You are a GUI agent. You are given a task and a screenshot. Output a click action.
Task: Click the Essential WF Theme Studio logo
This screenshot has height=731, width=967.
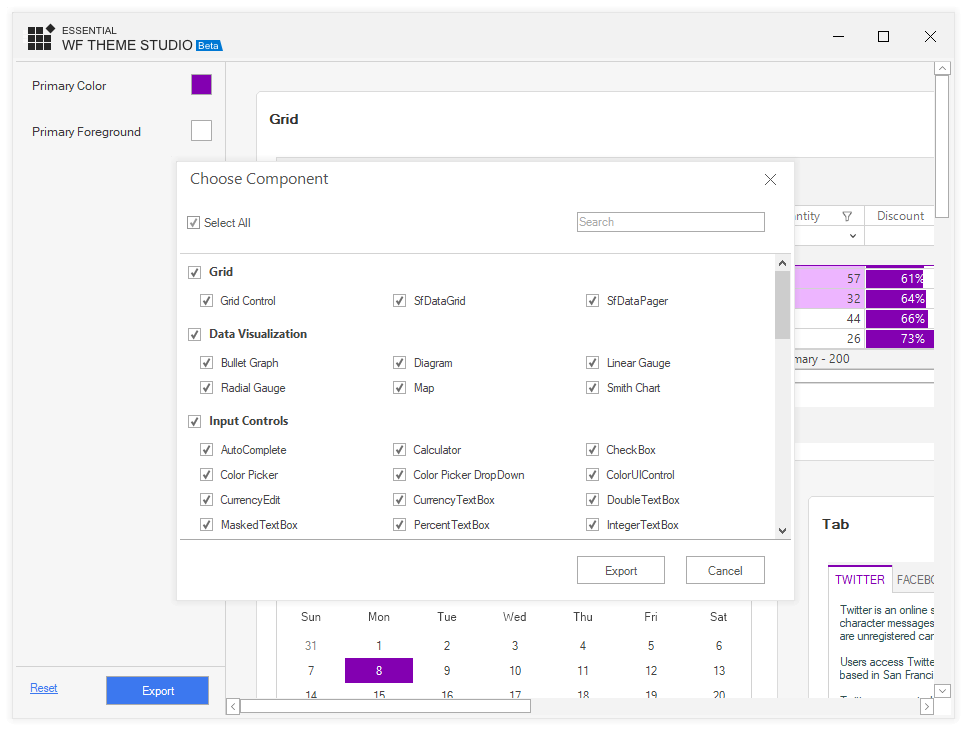(x=41, y=38)
